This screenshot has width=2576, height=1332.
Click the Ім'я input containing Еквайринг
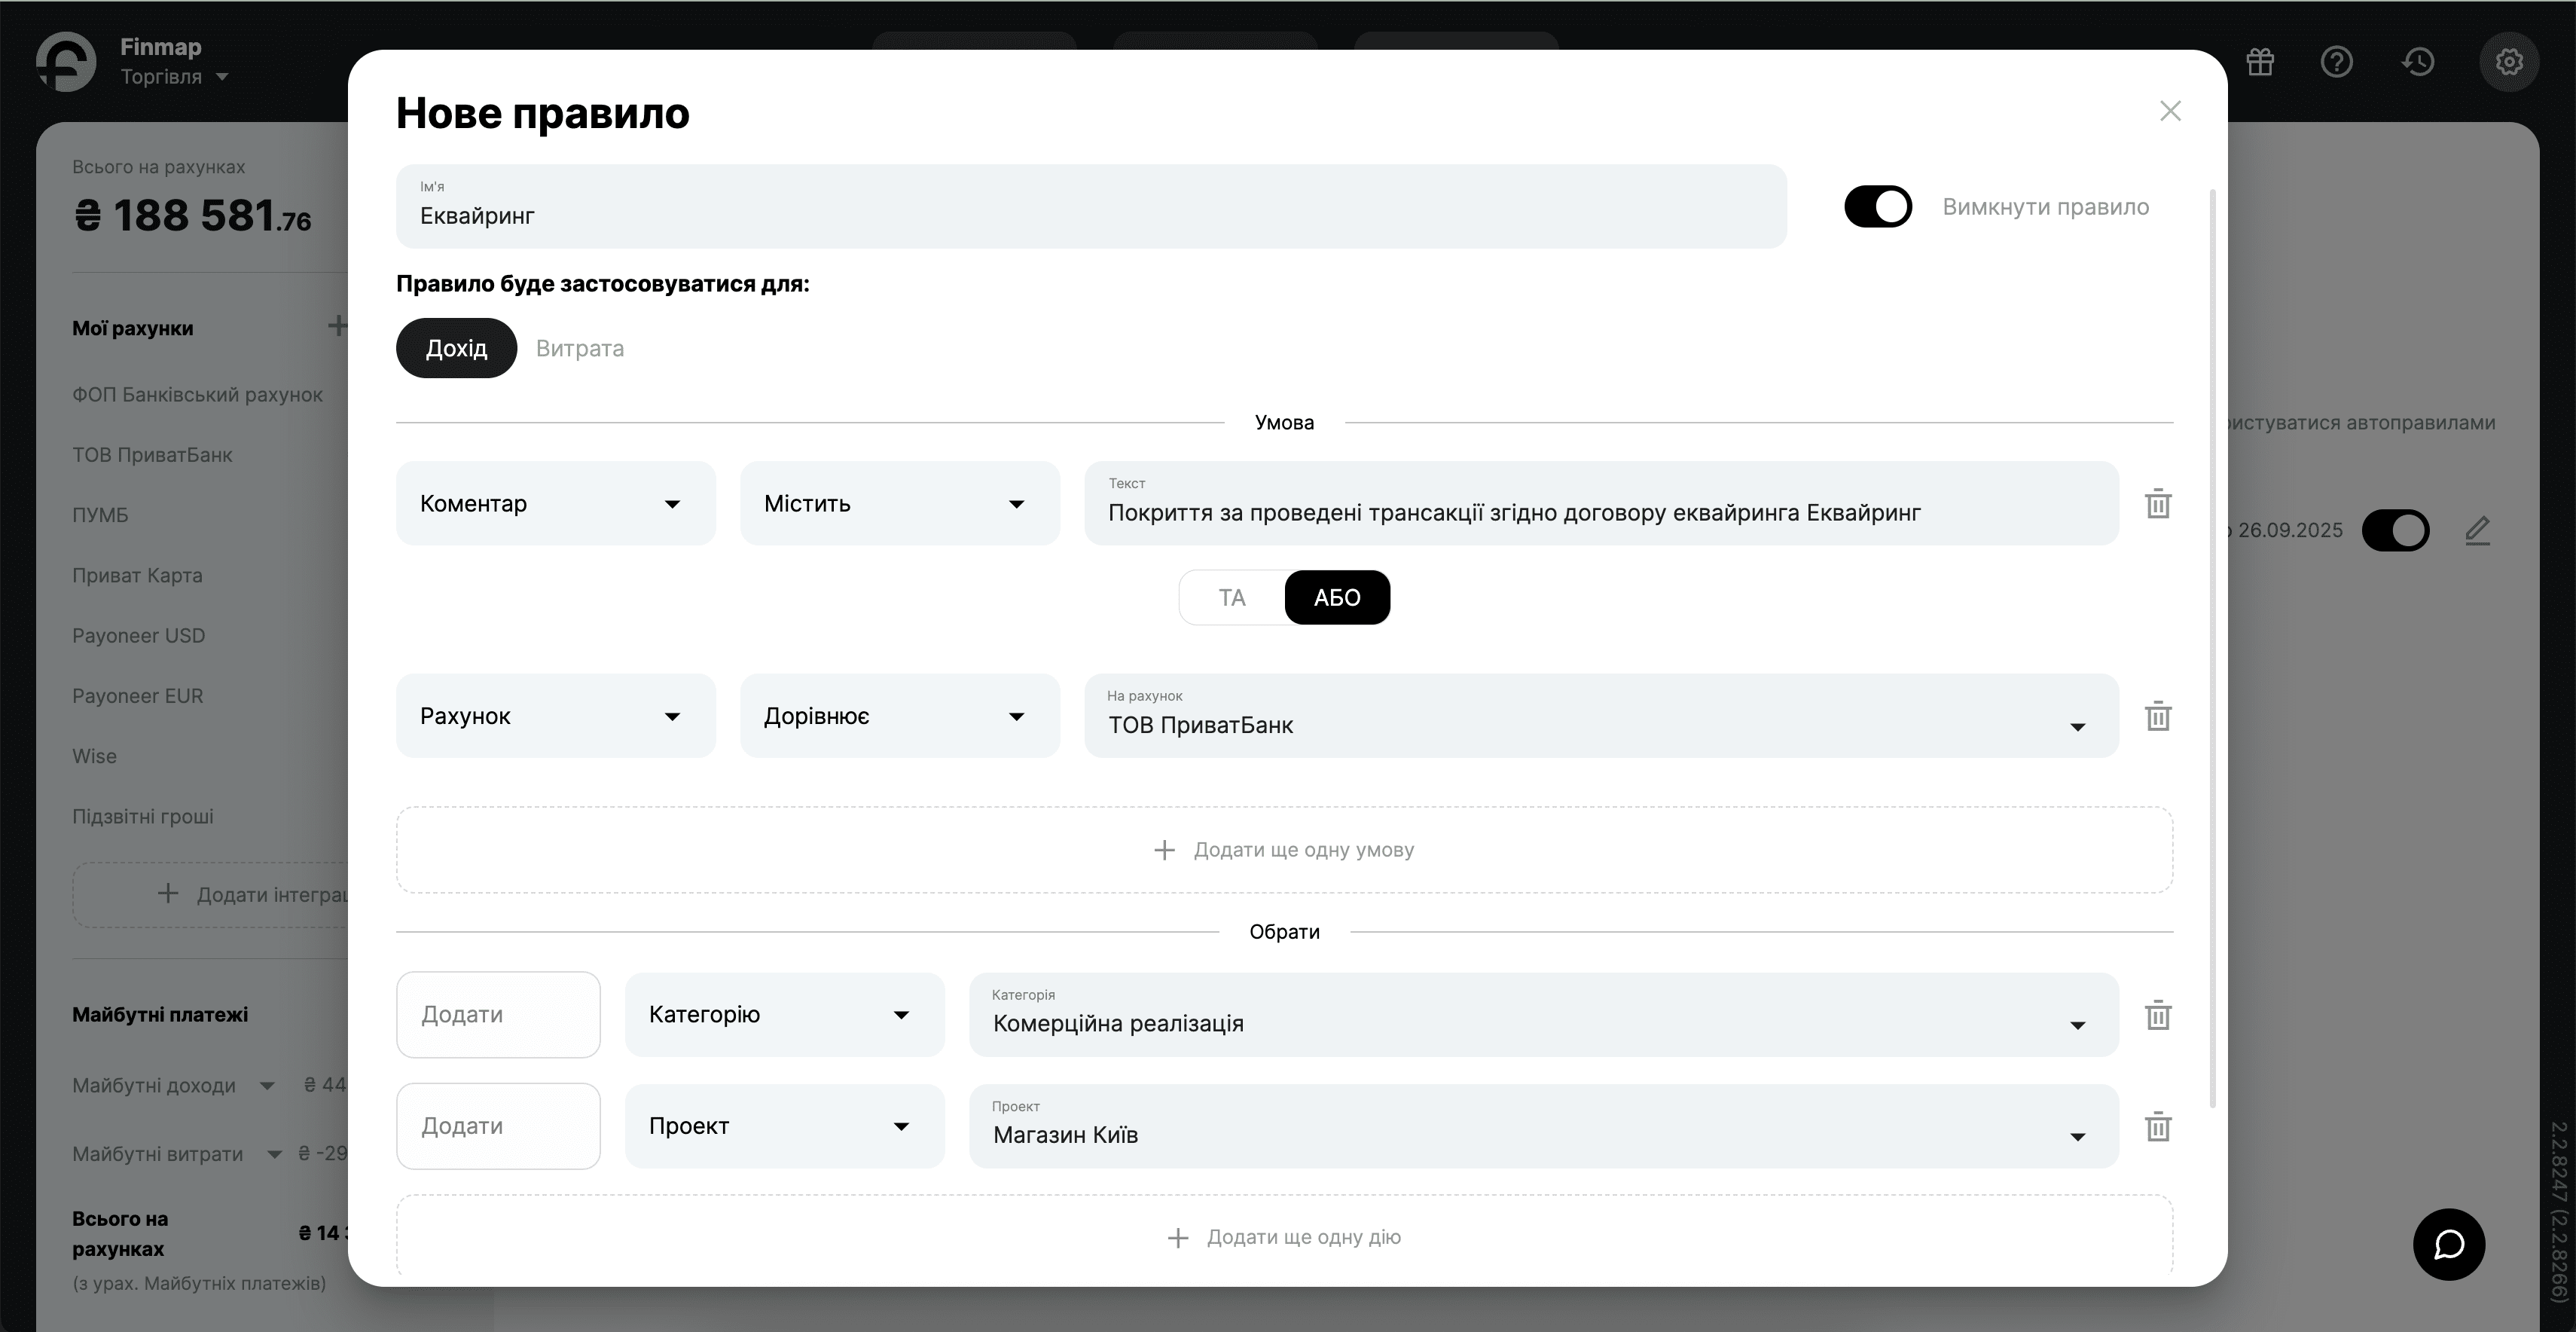(1090, 207)
